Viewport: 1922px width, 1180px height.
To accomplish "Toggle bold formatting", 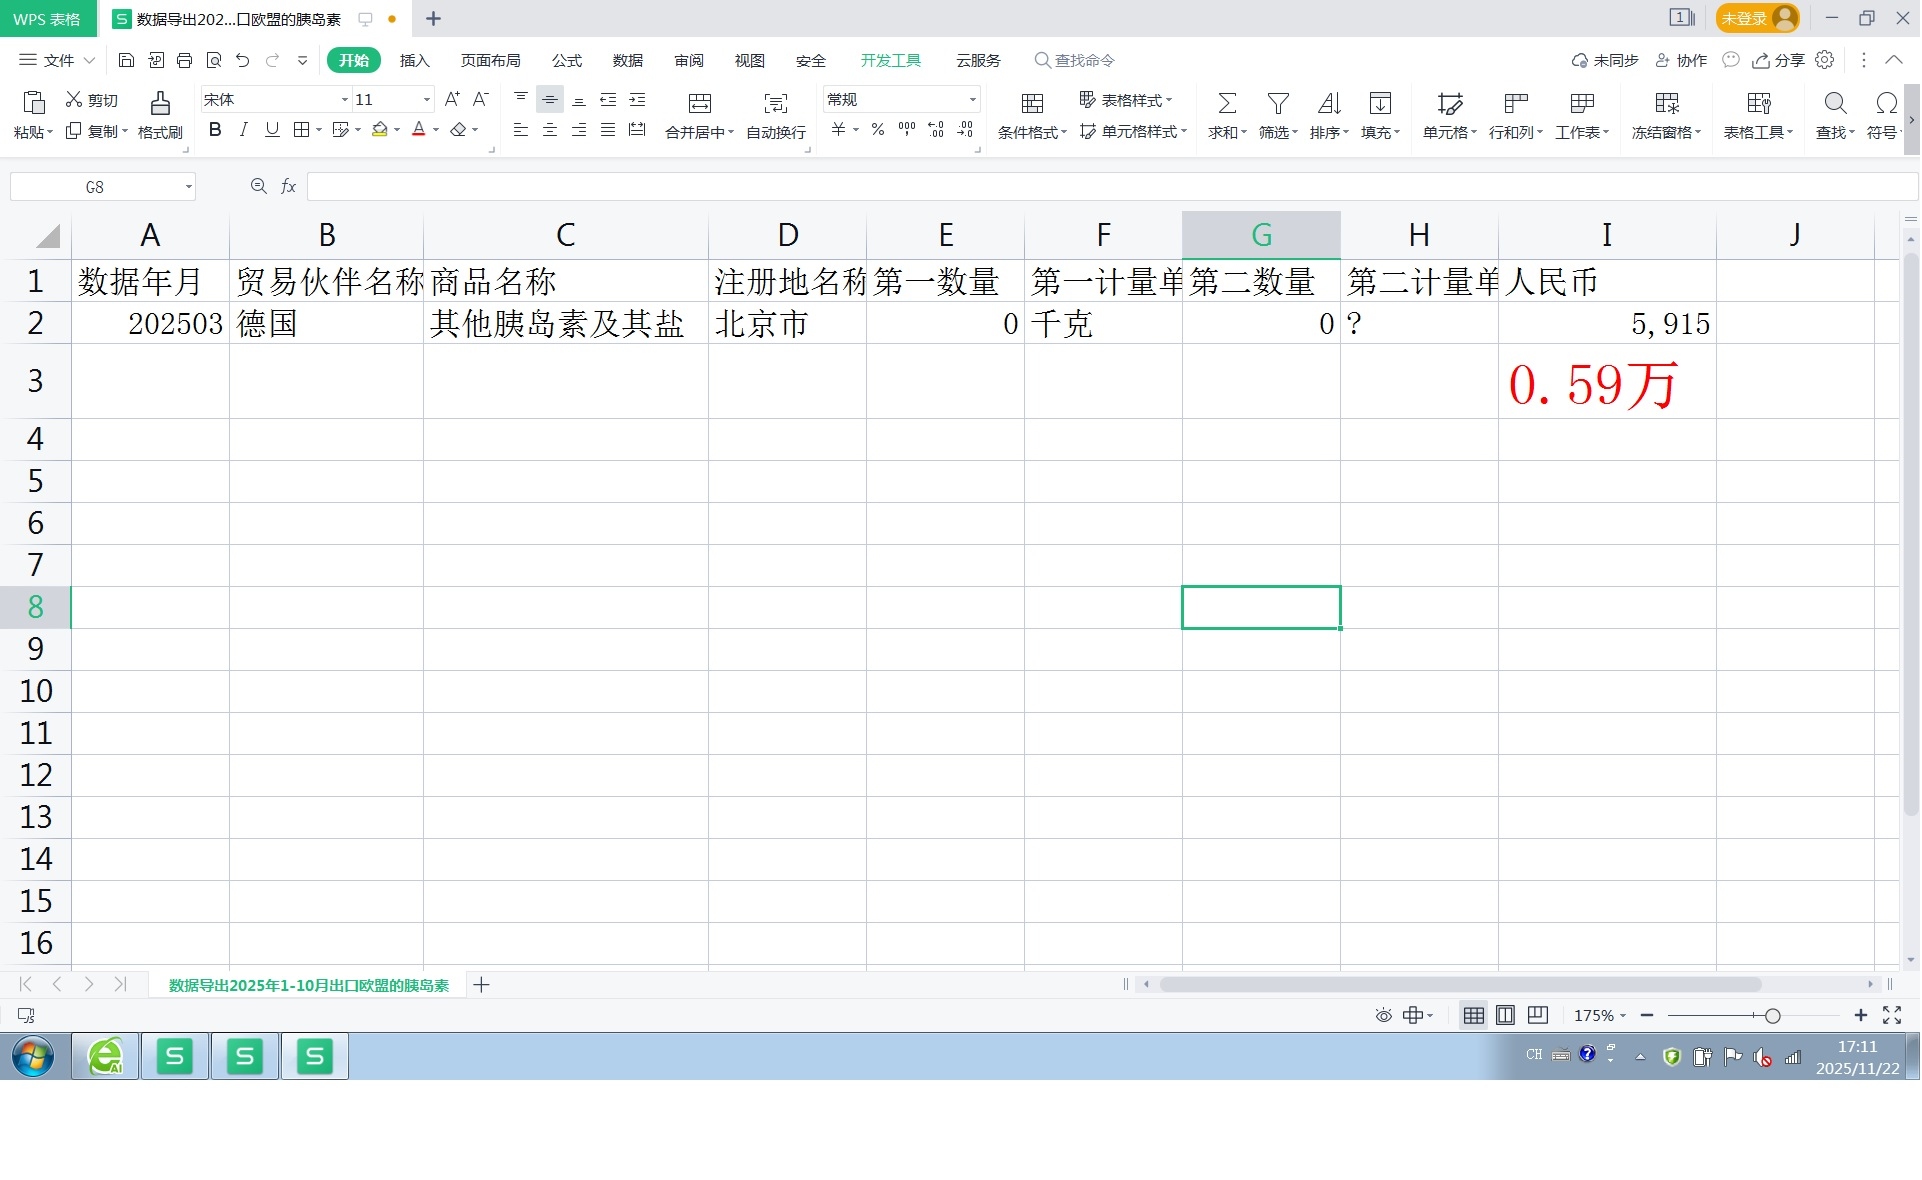I will point(215,130).
